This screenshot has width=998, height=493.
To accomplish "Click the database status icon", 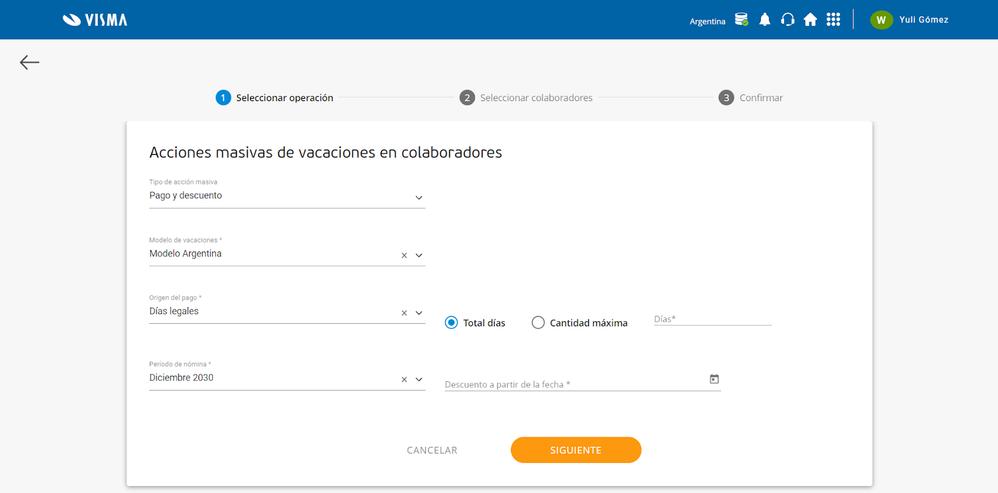I will 741,20.
